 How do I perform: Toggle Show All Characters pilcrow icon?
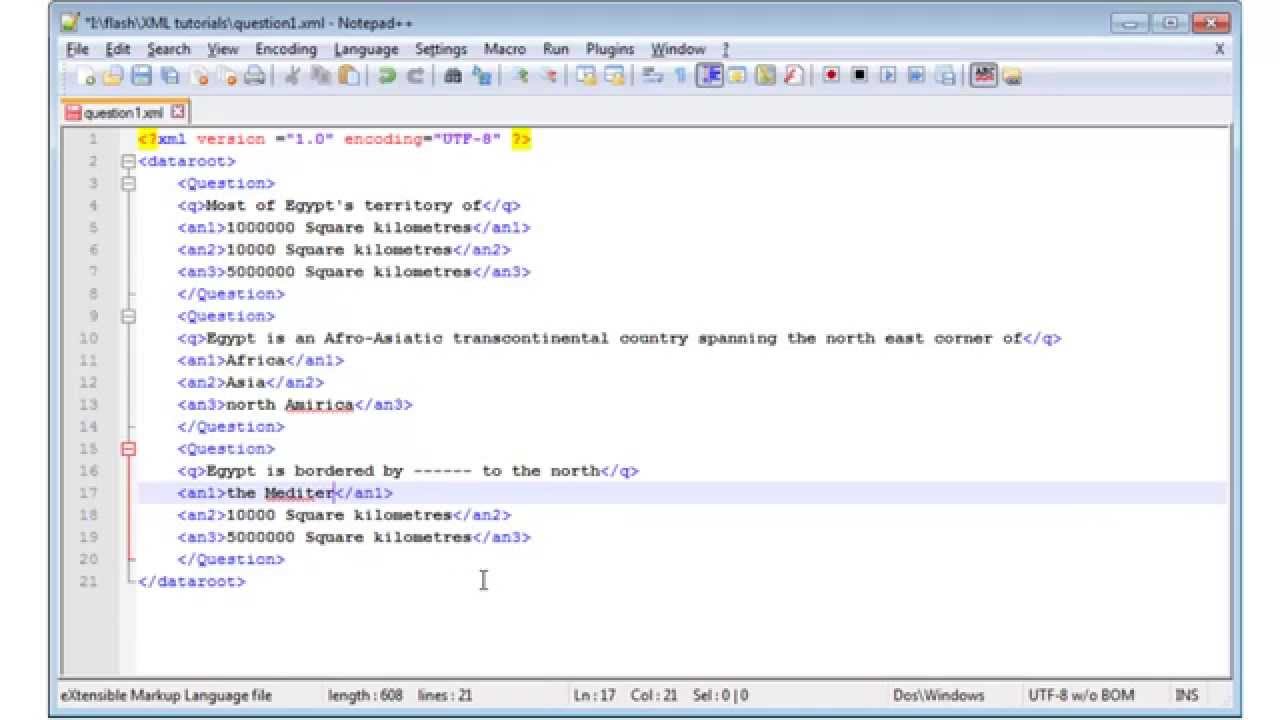[680, 76]
